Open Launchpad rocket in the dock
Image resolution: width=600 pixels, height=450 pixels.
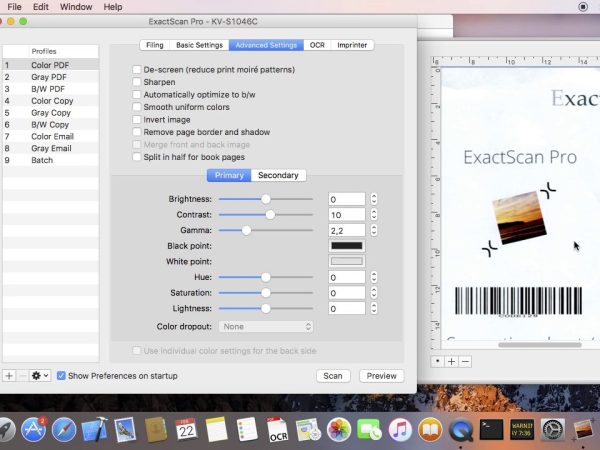pyautogui.click(x=5, y=429)
